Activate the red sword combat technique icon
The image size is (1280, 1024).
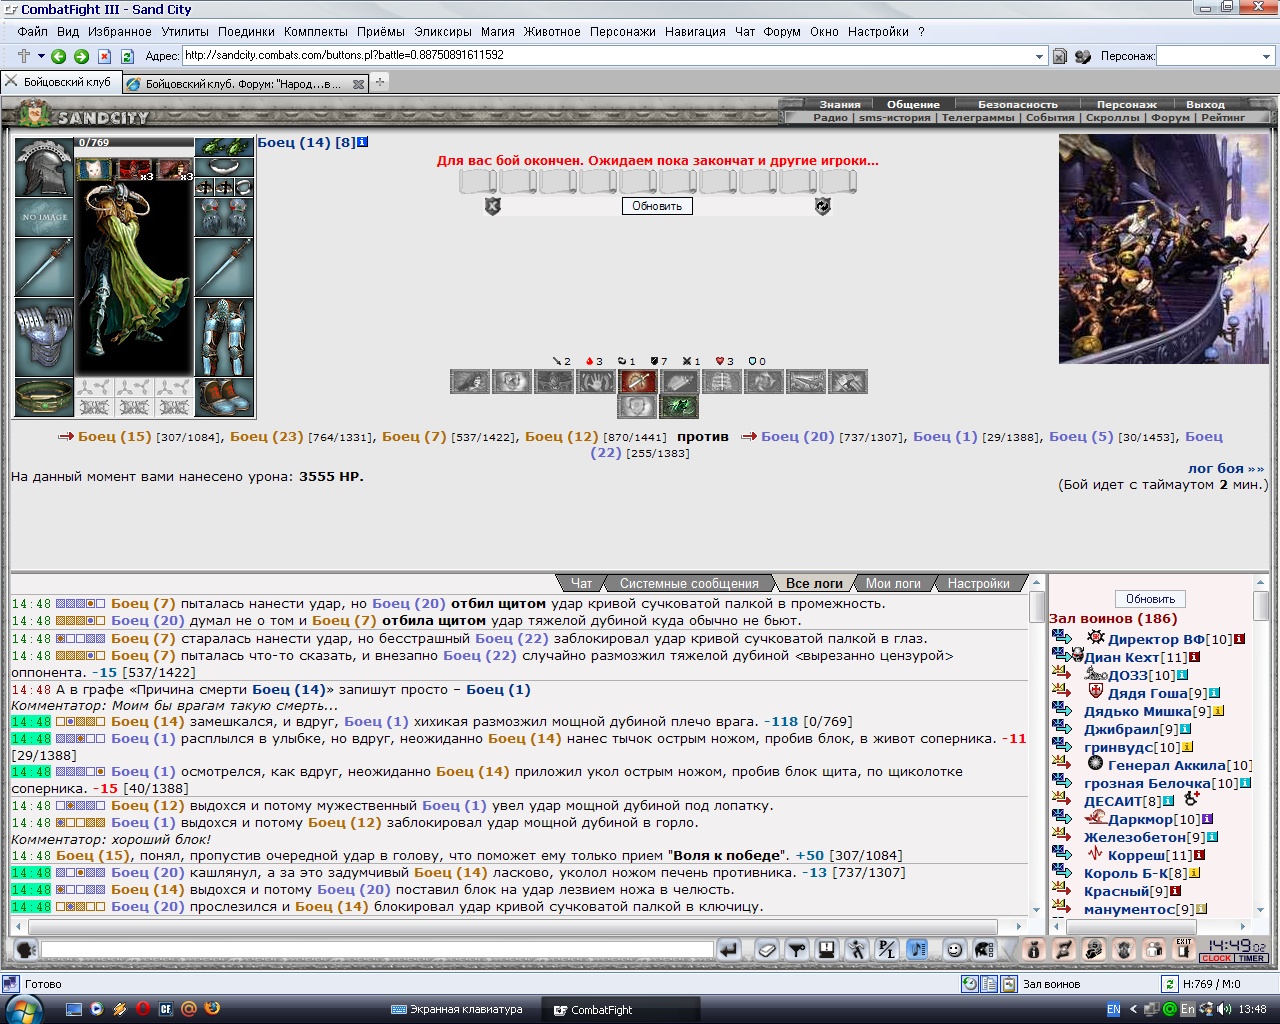[x=638, y=381]
